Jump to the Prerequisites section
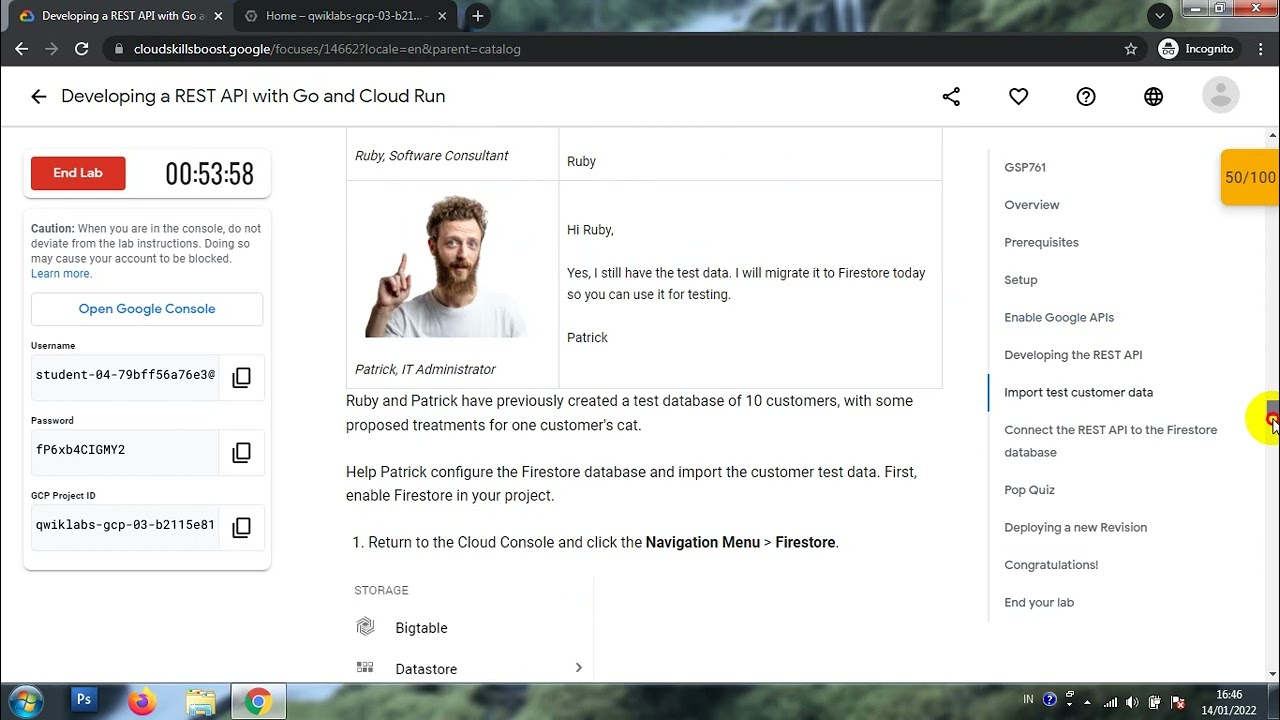The image size is (1280, 720). click(x=1041, y=243)
